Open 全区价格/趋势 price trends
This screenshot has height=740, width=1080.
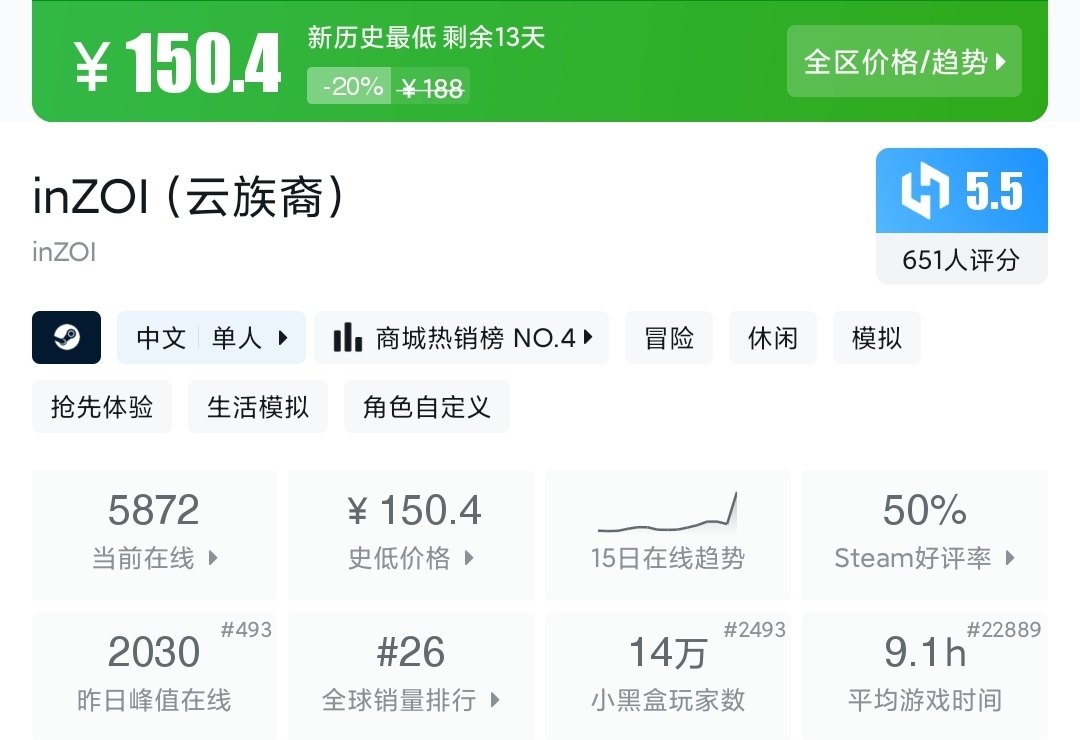[x=904, y=62]
